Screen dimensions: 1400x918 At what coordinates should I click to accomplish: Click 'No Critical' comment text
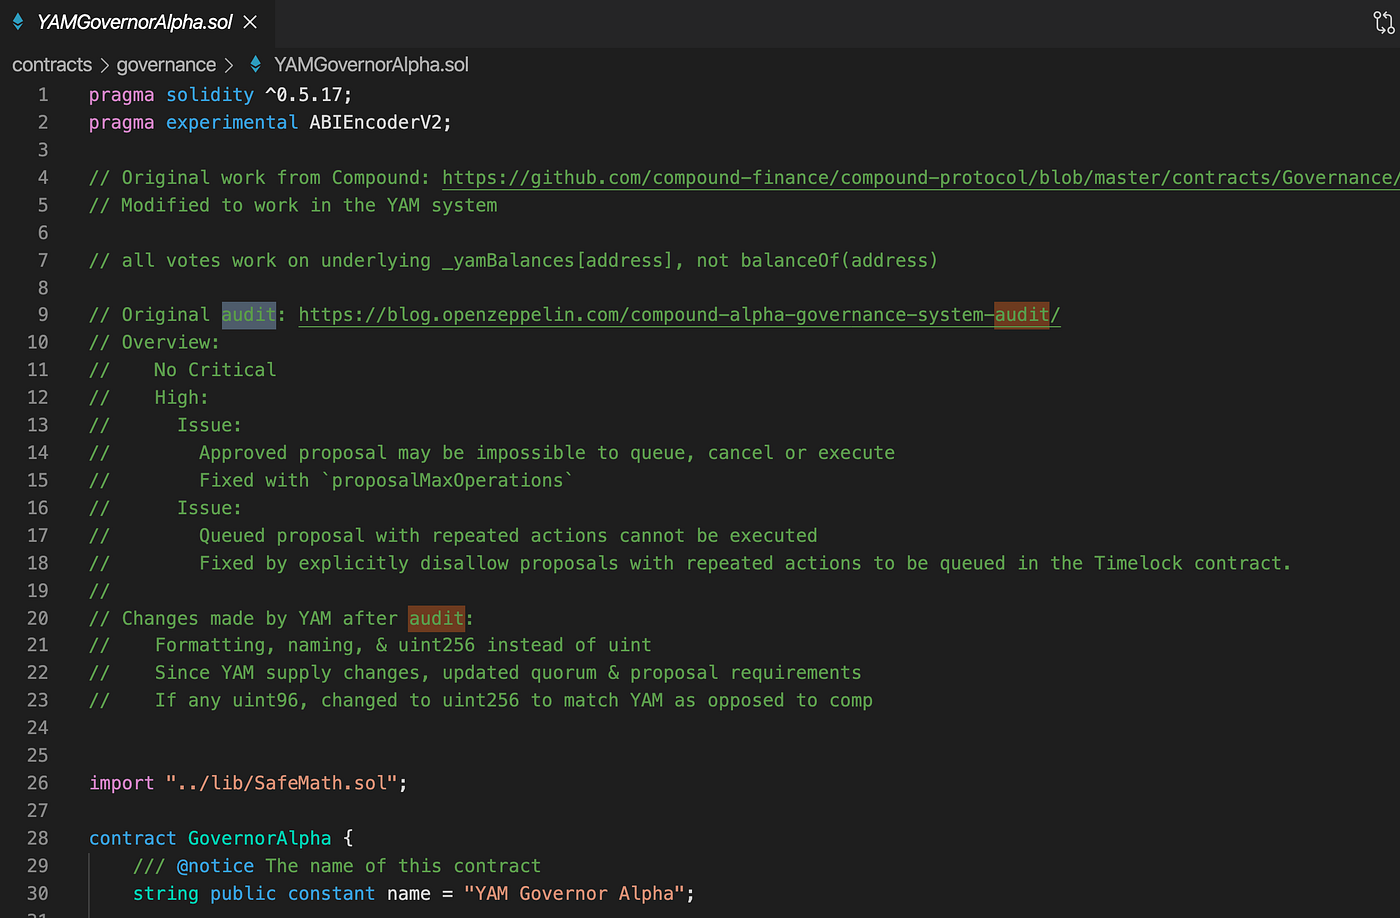[x=215, y=370]
